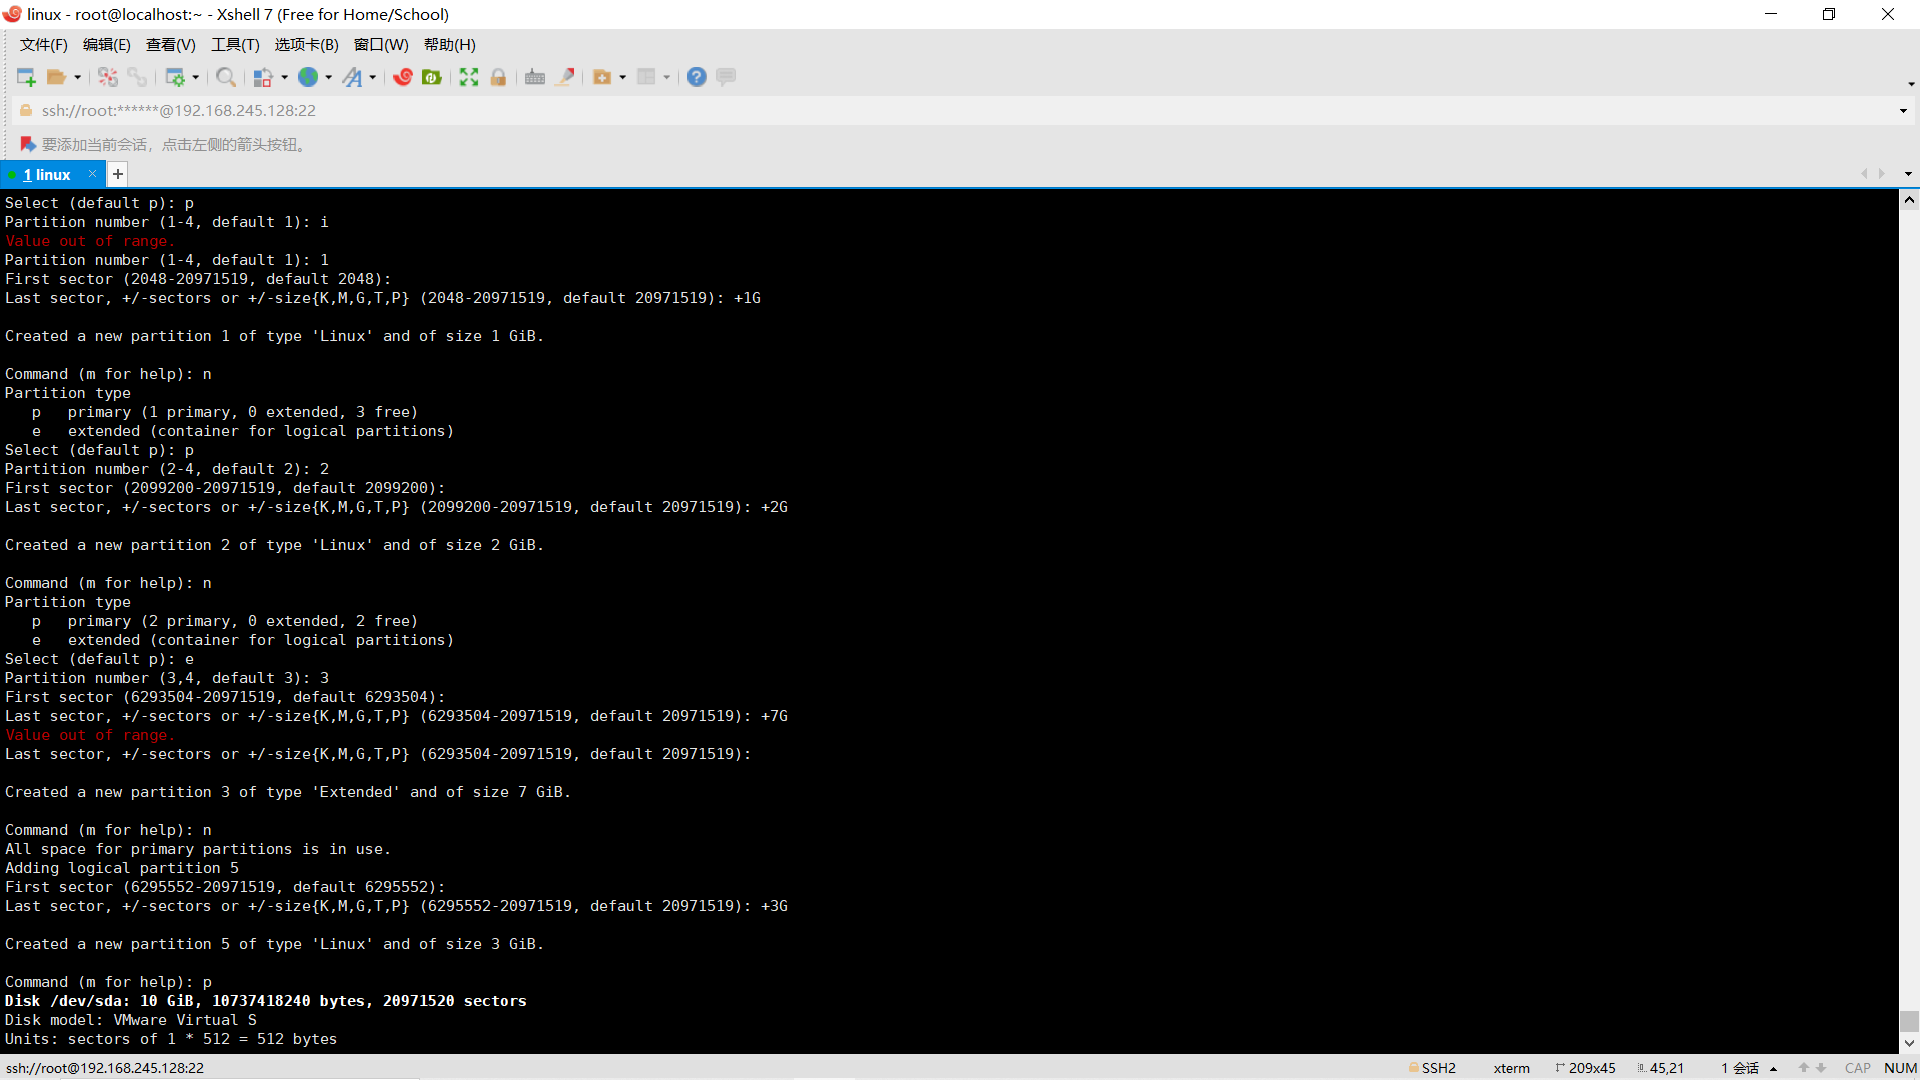Expand the globe encoding dropdown arrow

pyautogui.click(x=329, y=77)
